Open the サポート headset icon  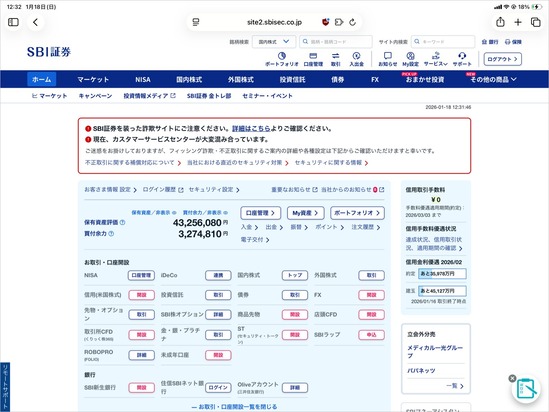462,59
